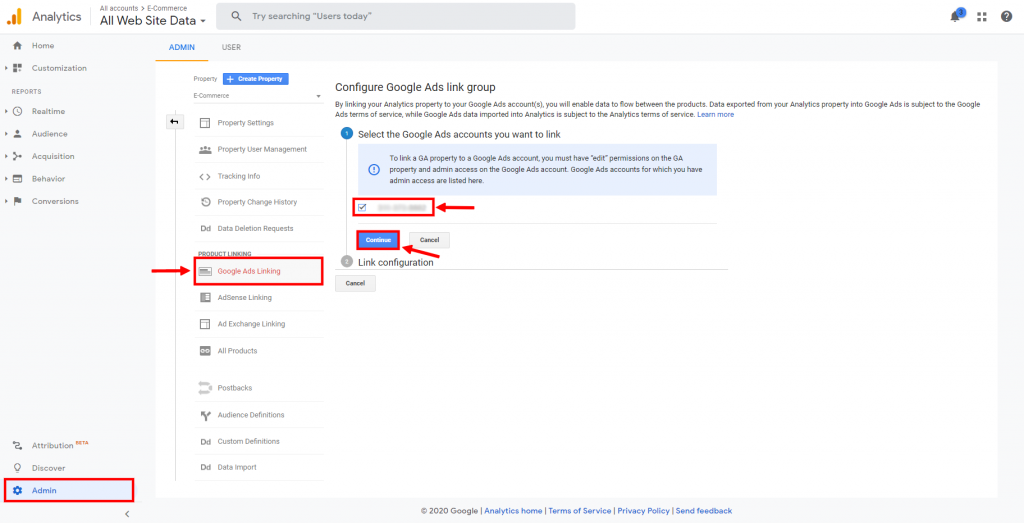The width and height of the screenshot is (1024, 523).
Task: Collapse the left sidebar with chevron
Action: [x=127, y=514]
